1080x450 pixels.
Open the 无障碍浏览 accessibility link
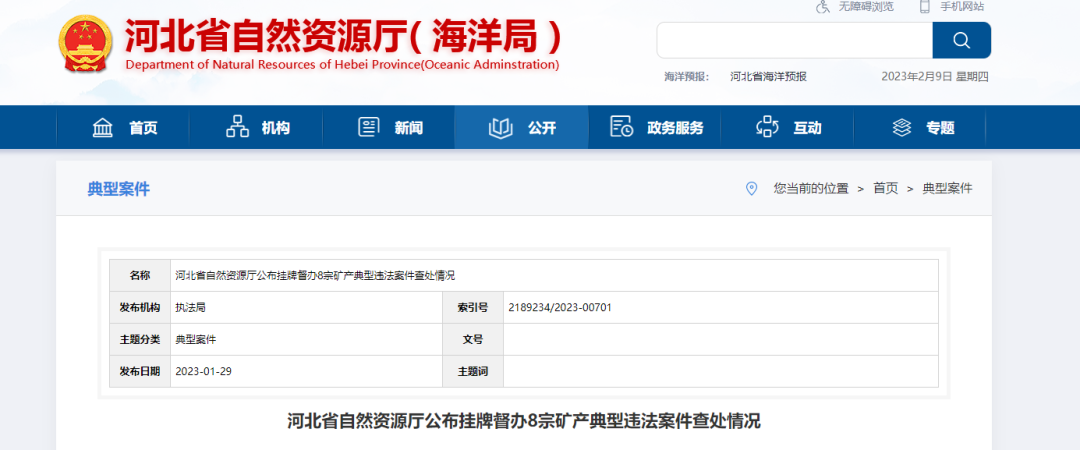[x=866, y=7]
